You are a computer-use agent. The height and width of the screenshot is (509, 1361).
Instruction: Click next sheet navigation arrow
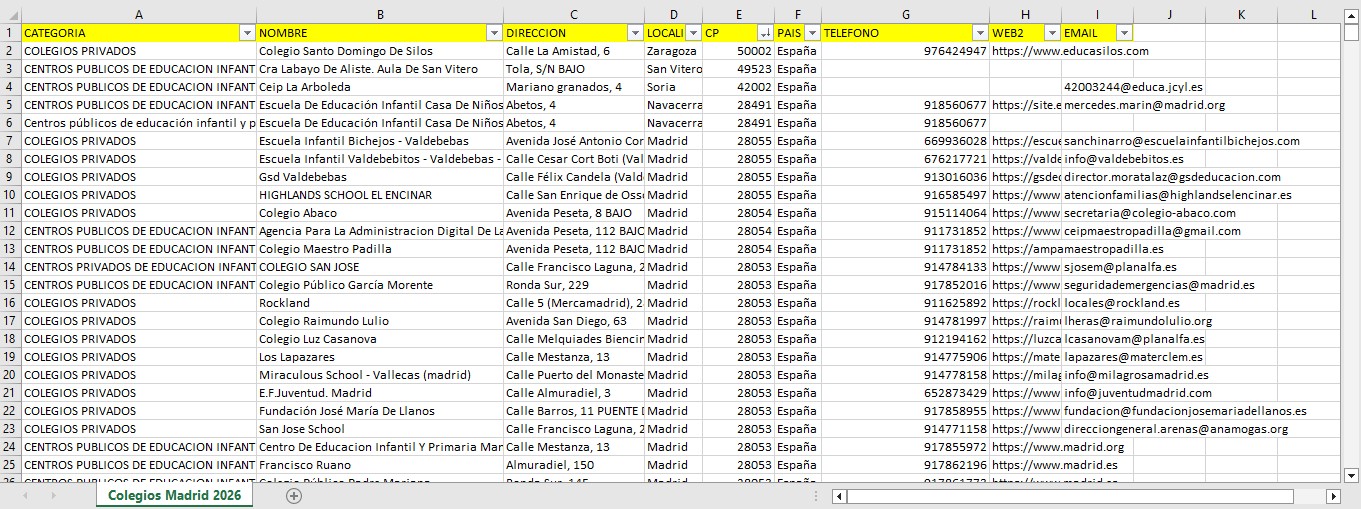53,496
